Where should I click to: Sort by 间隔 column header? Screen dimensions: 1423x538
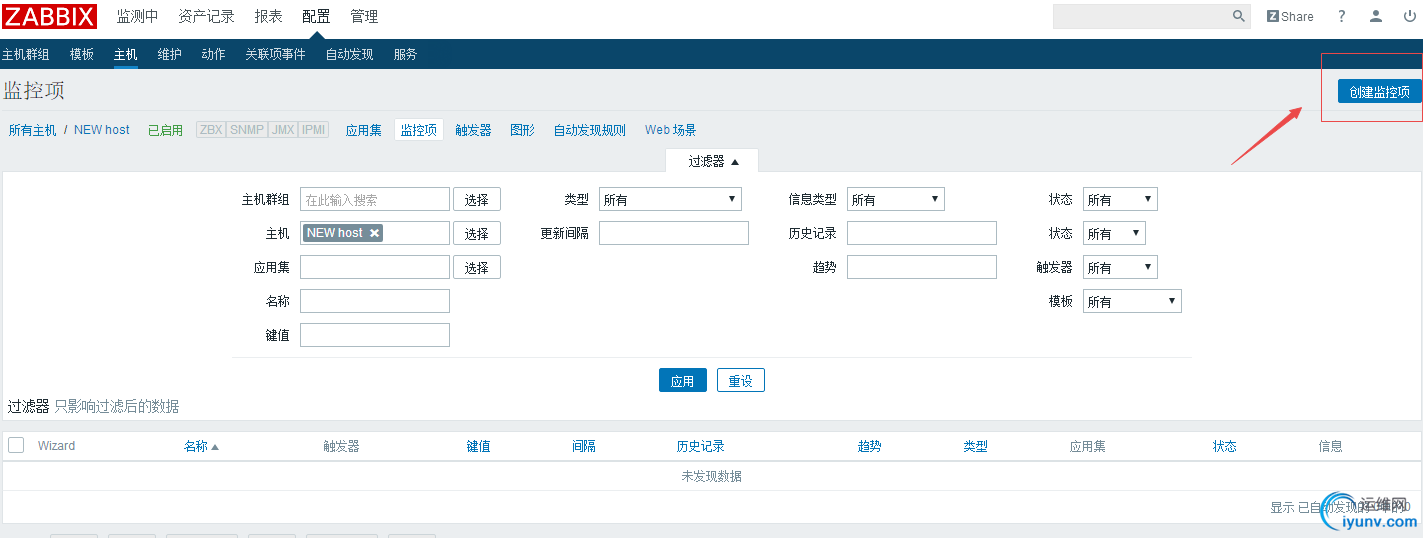(x=584, y=446)
